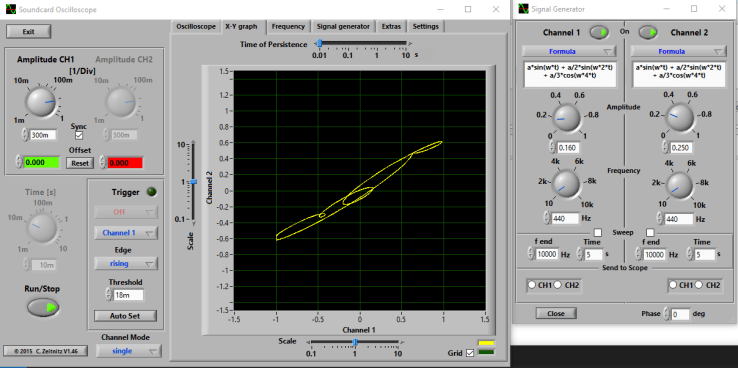This screenshot has width=738, height=368.
Task: Open the Settings tab
Action: [425, 26]
